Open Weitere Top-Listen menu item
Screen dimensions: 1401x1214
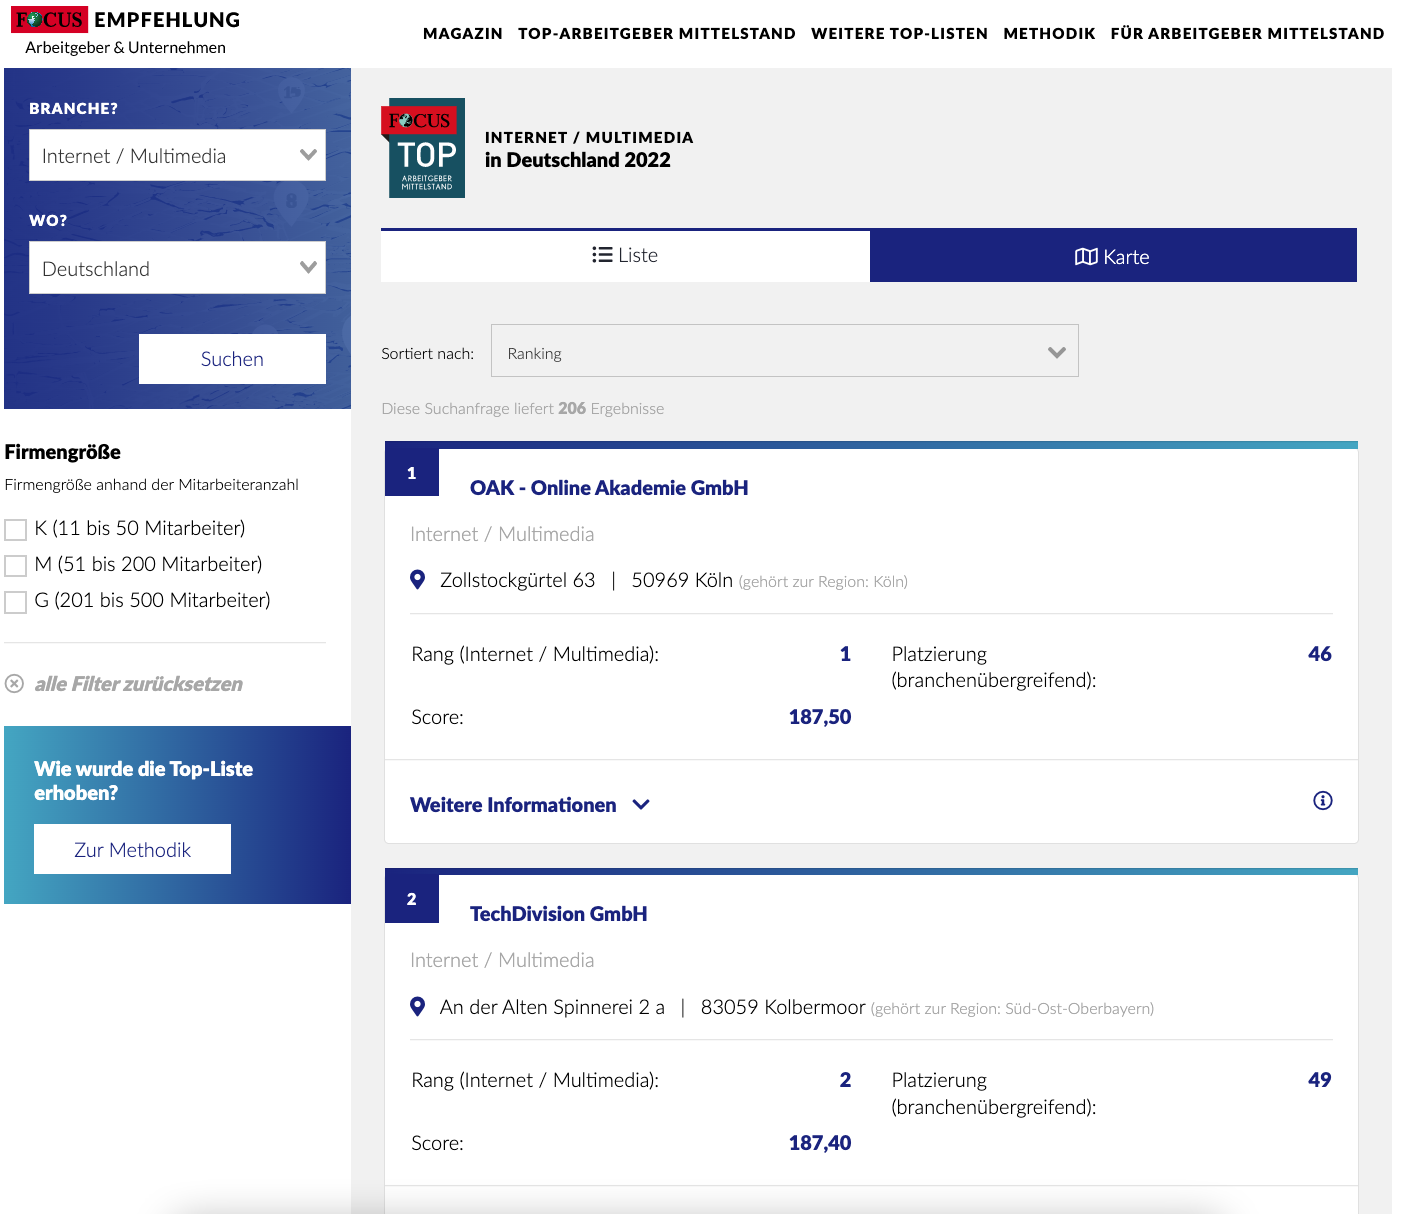coord(899,34)
